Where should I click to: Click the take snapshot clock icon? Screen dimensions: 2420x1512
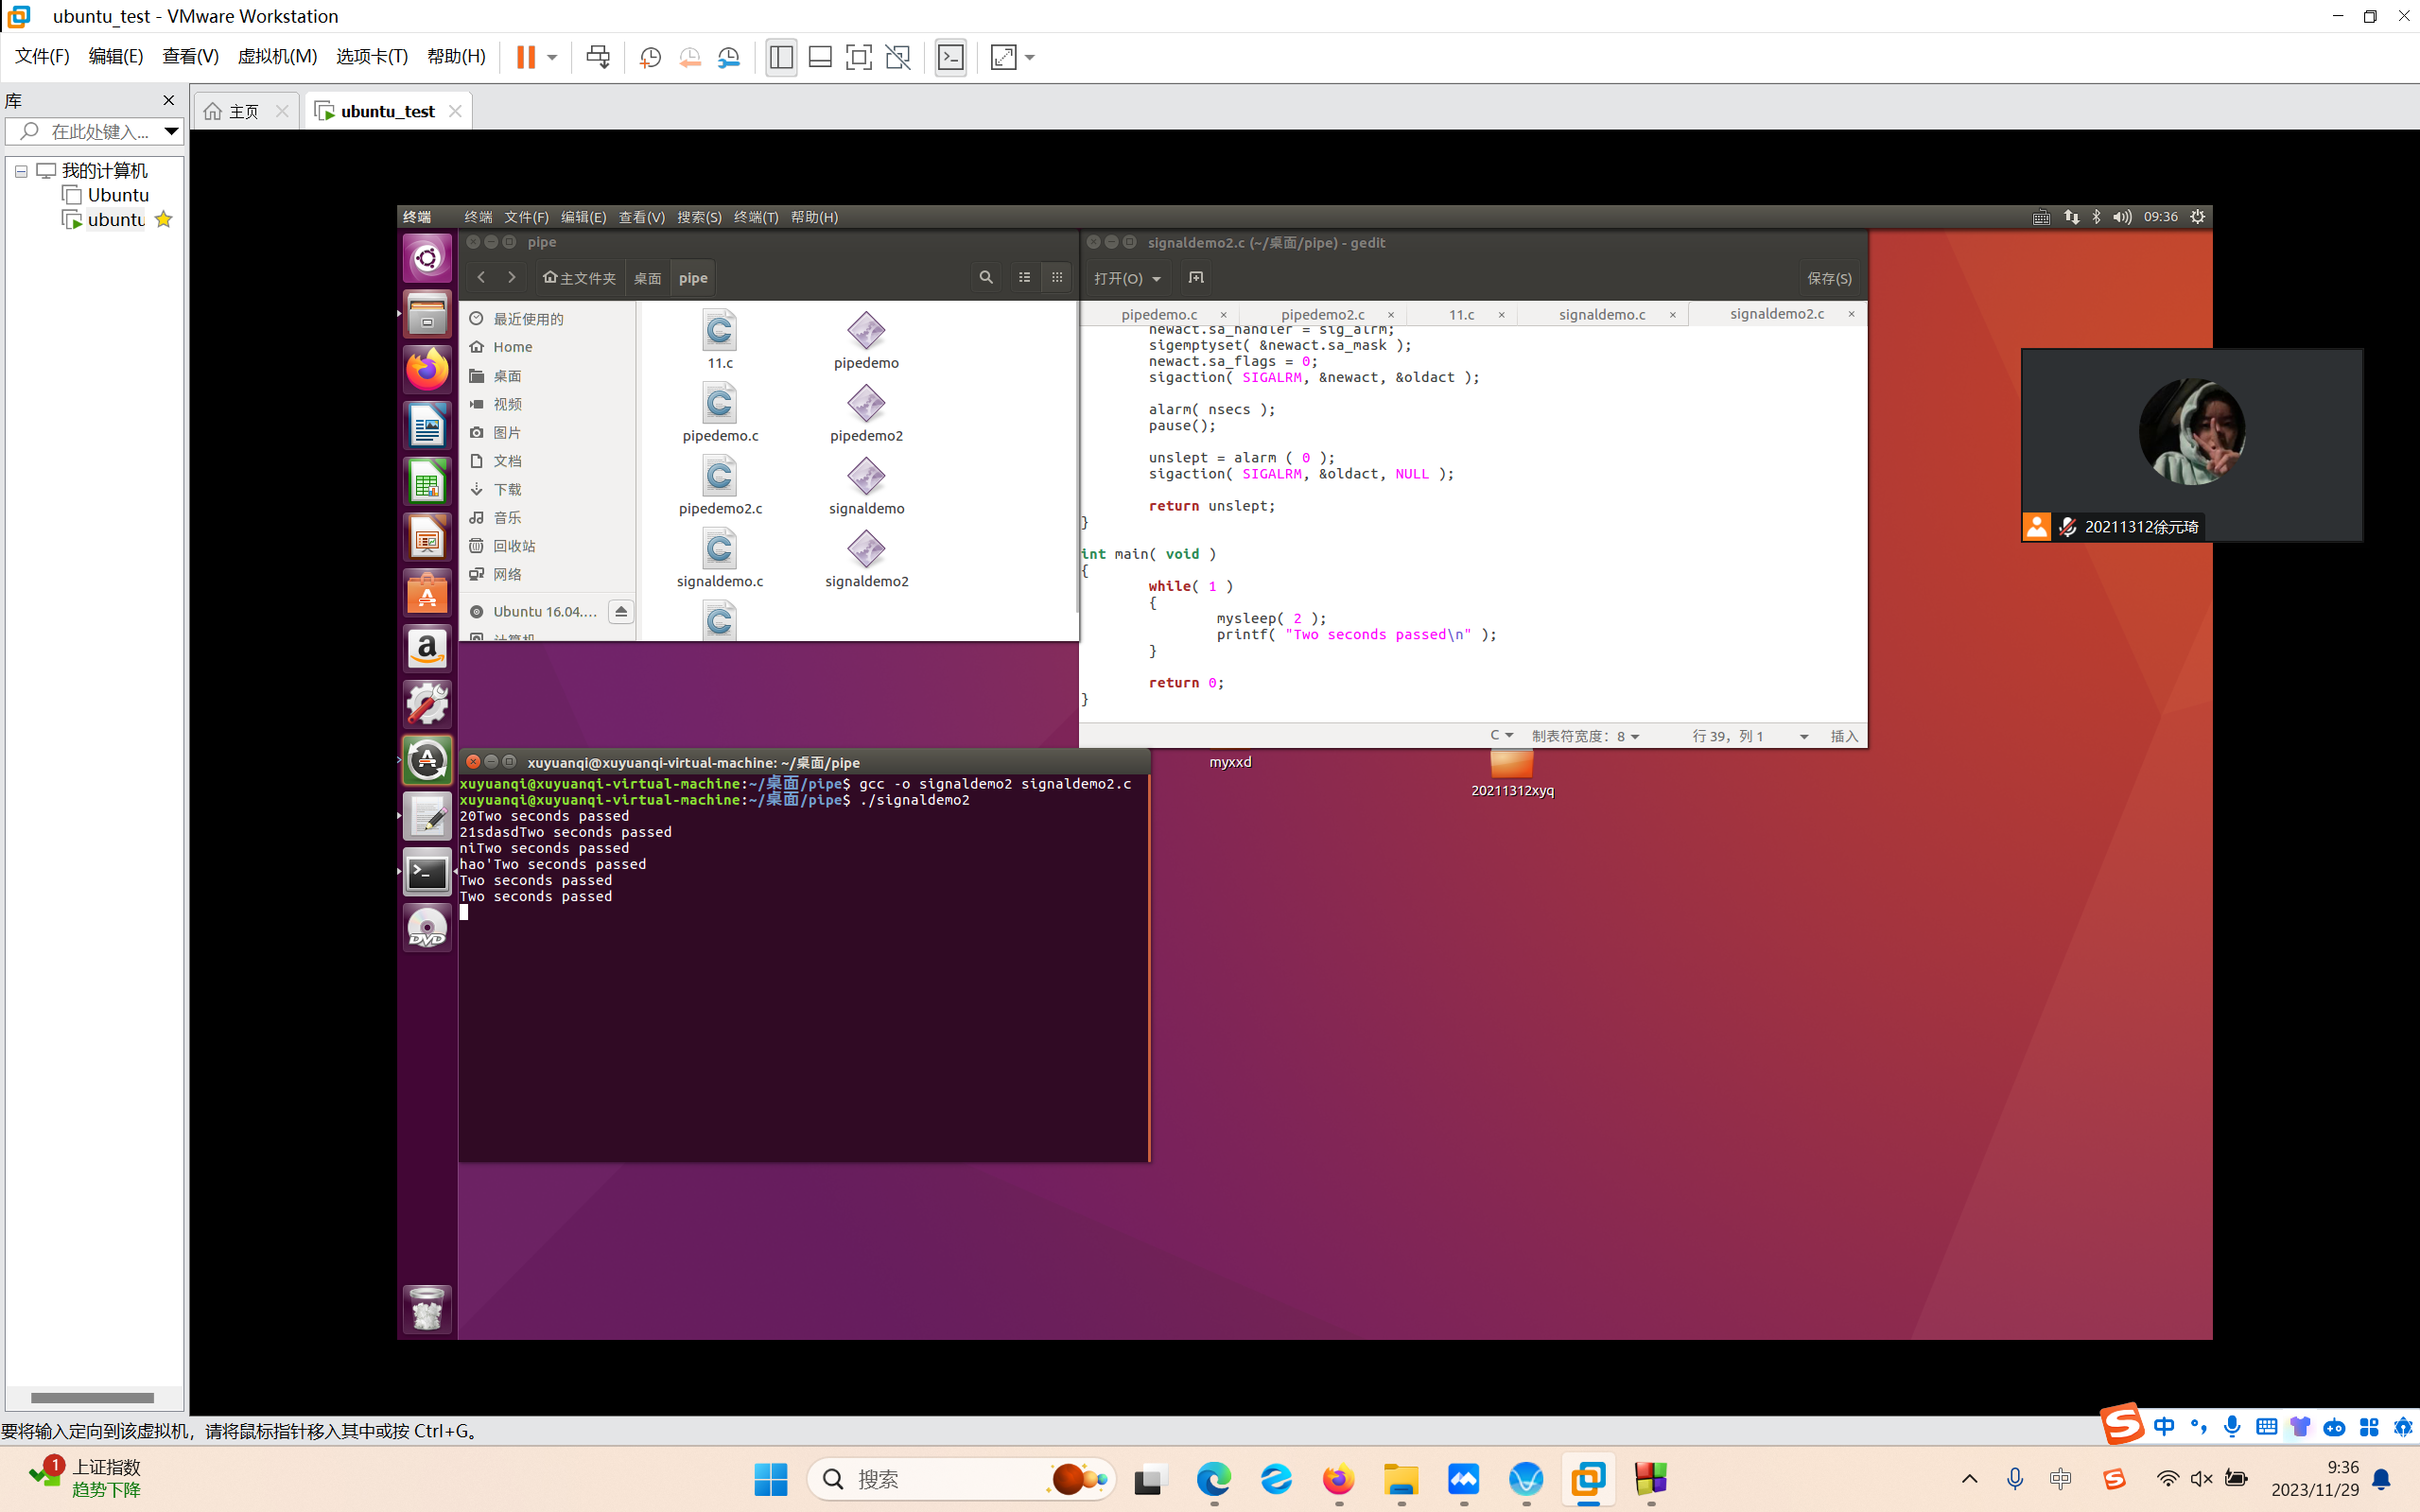[650, 57]
